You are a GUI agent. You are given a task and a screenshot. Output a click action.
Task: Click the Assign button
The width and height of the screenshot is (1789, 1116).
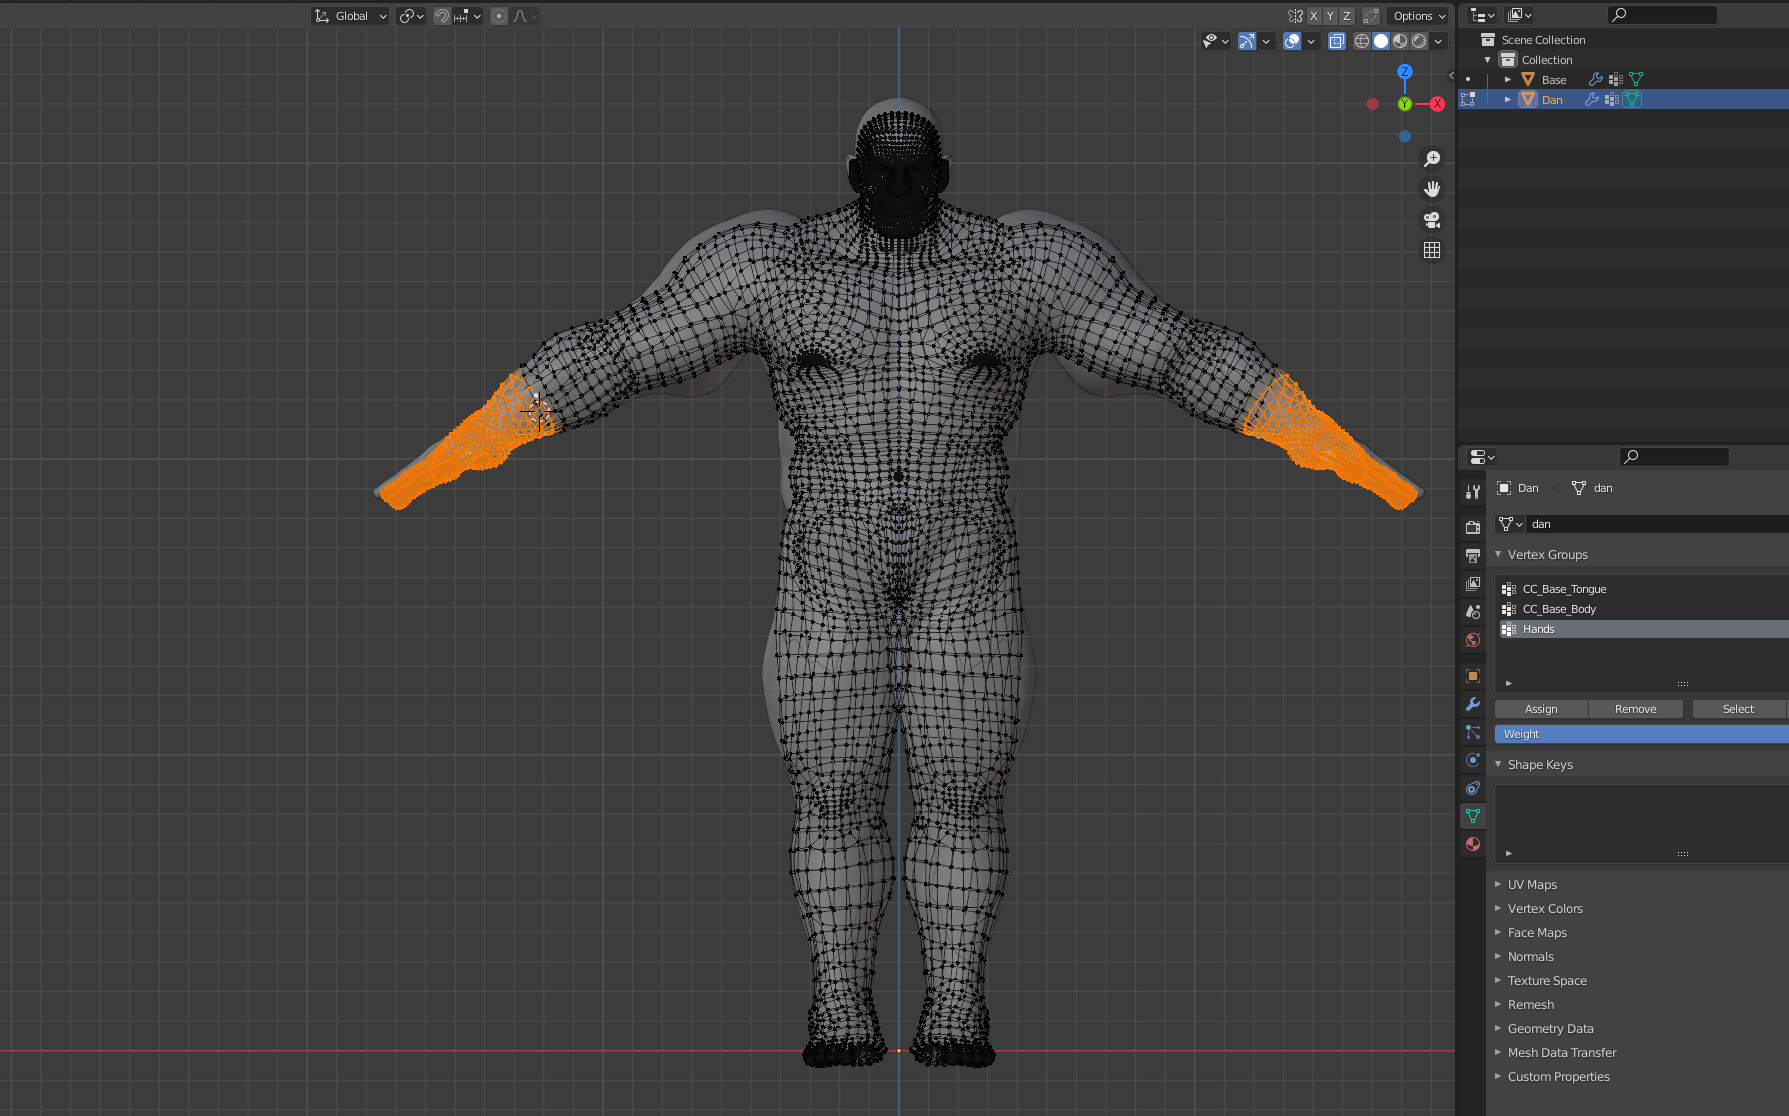(x=1541, y=709)
